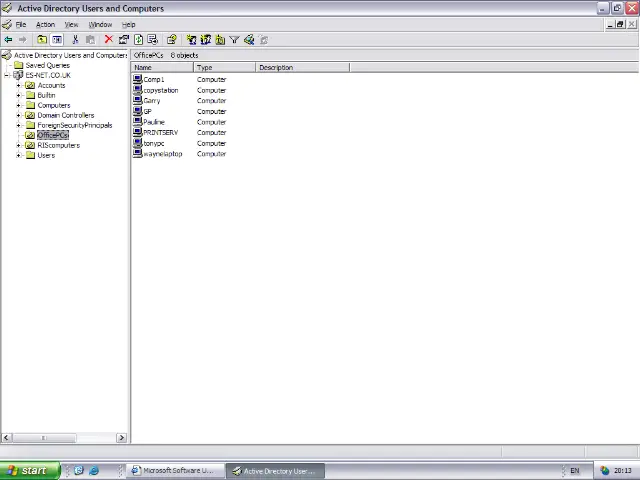
Task: Click the Forward arrow toolbar button
Action: 22,40
